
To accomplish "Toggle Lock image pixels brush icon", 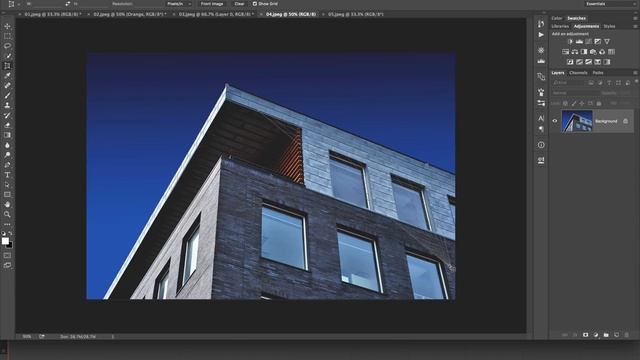I will click(574, 104).
